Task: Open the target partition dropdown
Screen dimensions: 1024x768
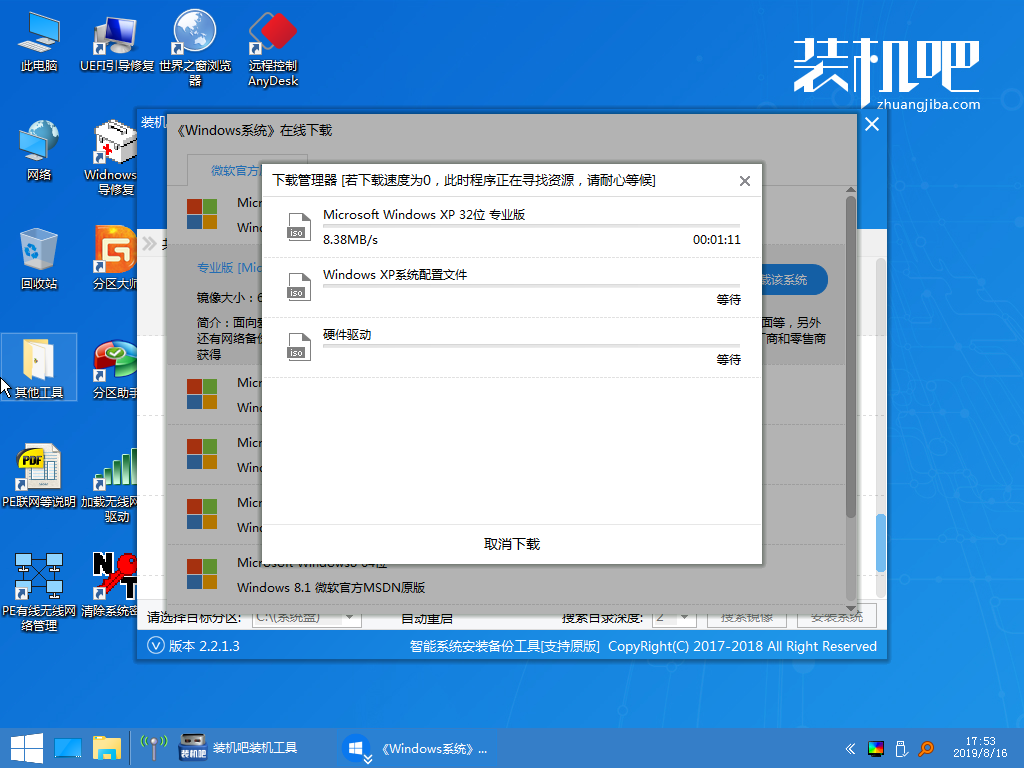Action: [x=306, y=617]
